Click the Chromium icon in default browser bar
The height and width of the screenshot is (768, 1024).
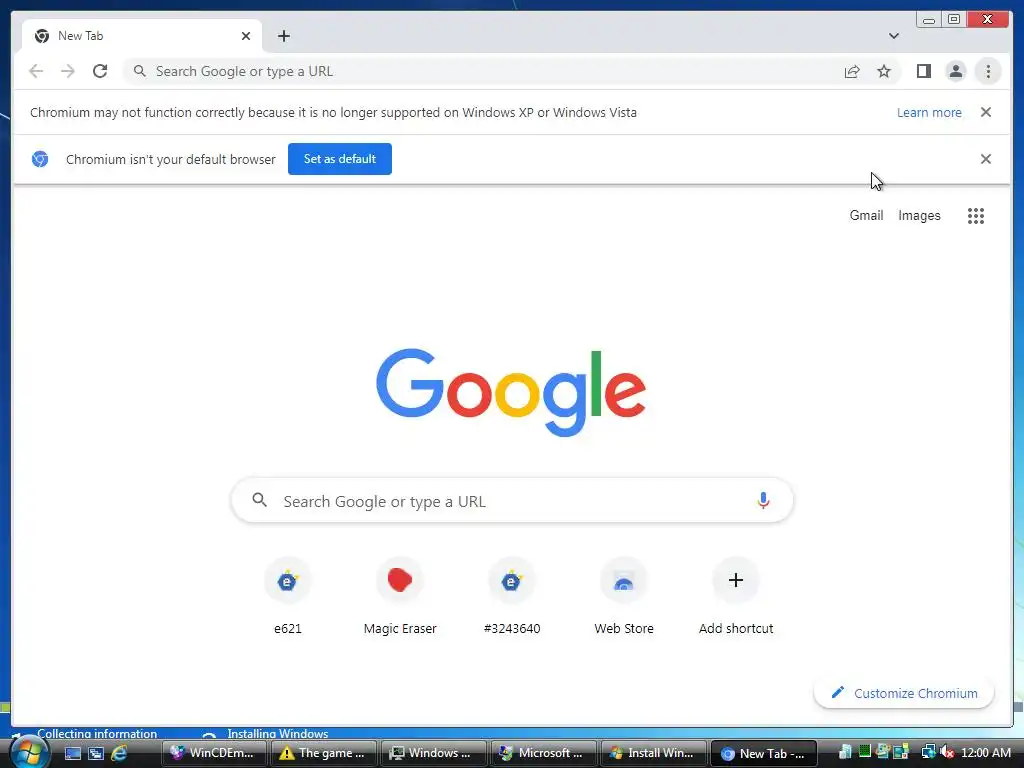pos(40,159)
